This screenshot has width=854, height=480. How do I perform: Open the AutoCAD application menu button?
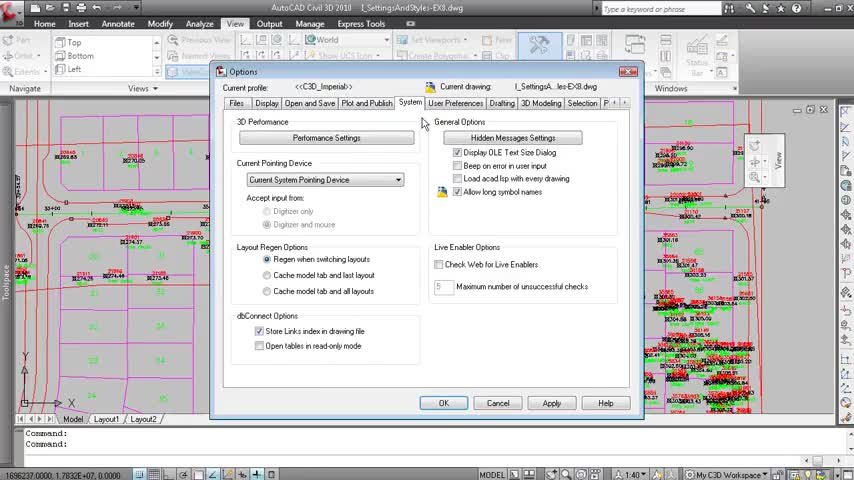pos(10,12)
